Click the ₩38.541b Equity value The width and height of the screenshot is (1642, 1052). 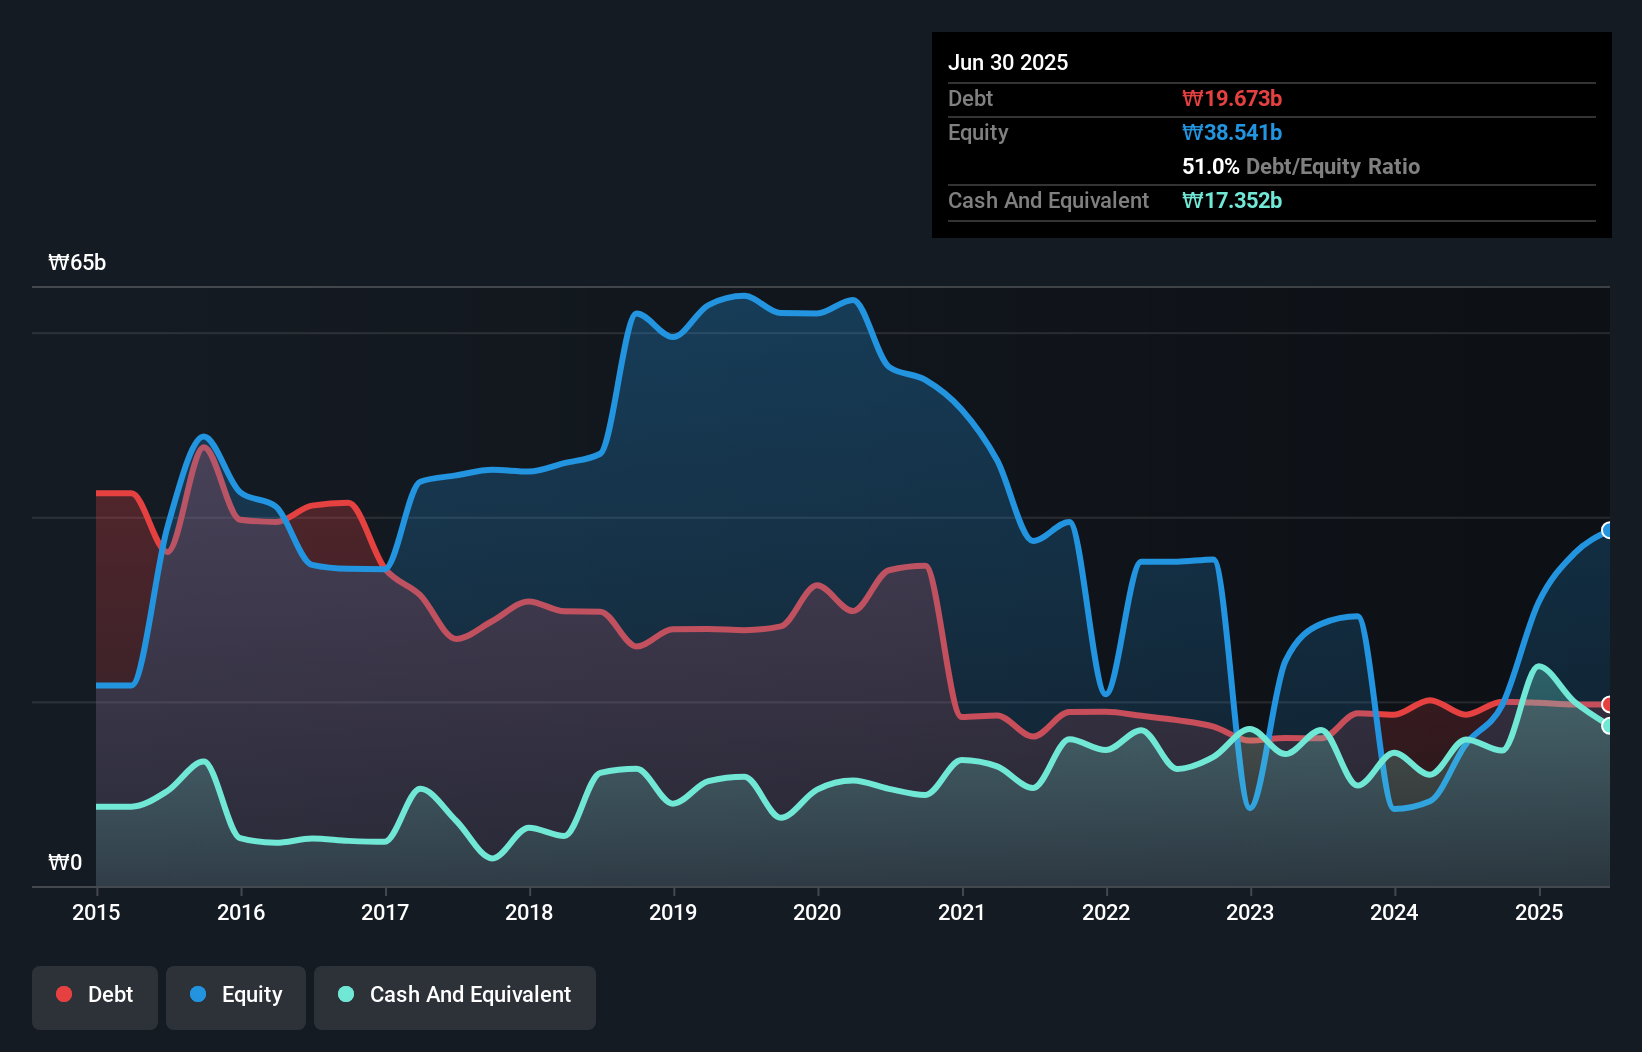[1232, 132]
